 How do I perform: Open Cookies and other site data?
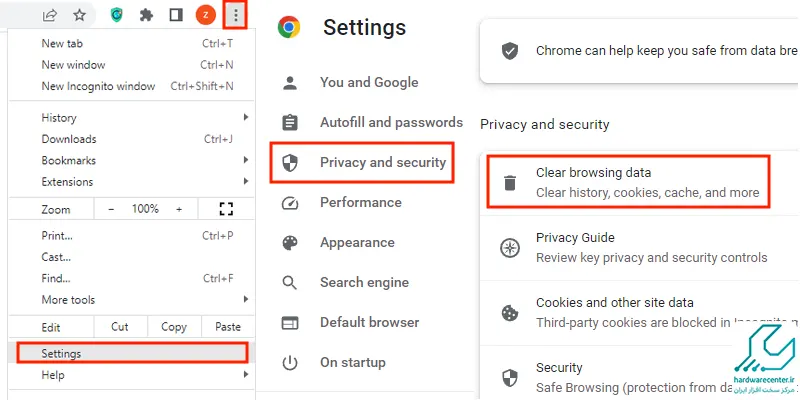[x=639, y=312]
